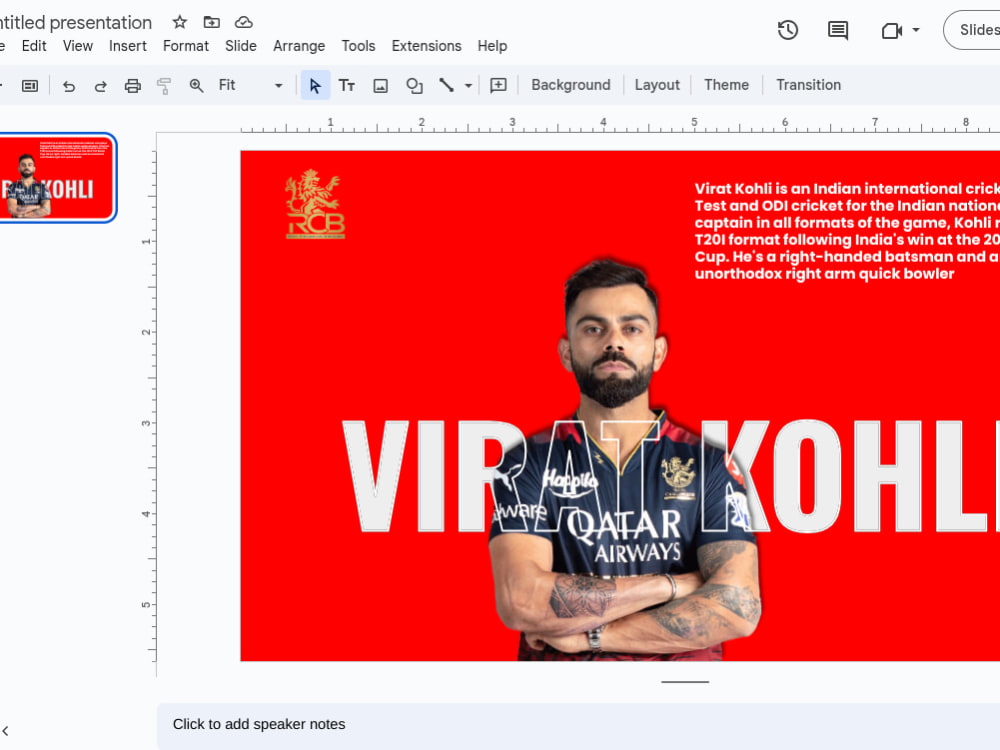
Task: Start a video call with the camera icon
Action: [x=892, y=30]
